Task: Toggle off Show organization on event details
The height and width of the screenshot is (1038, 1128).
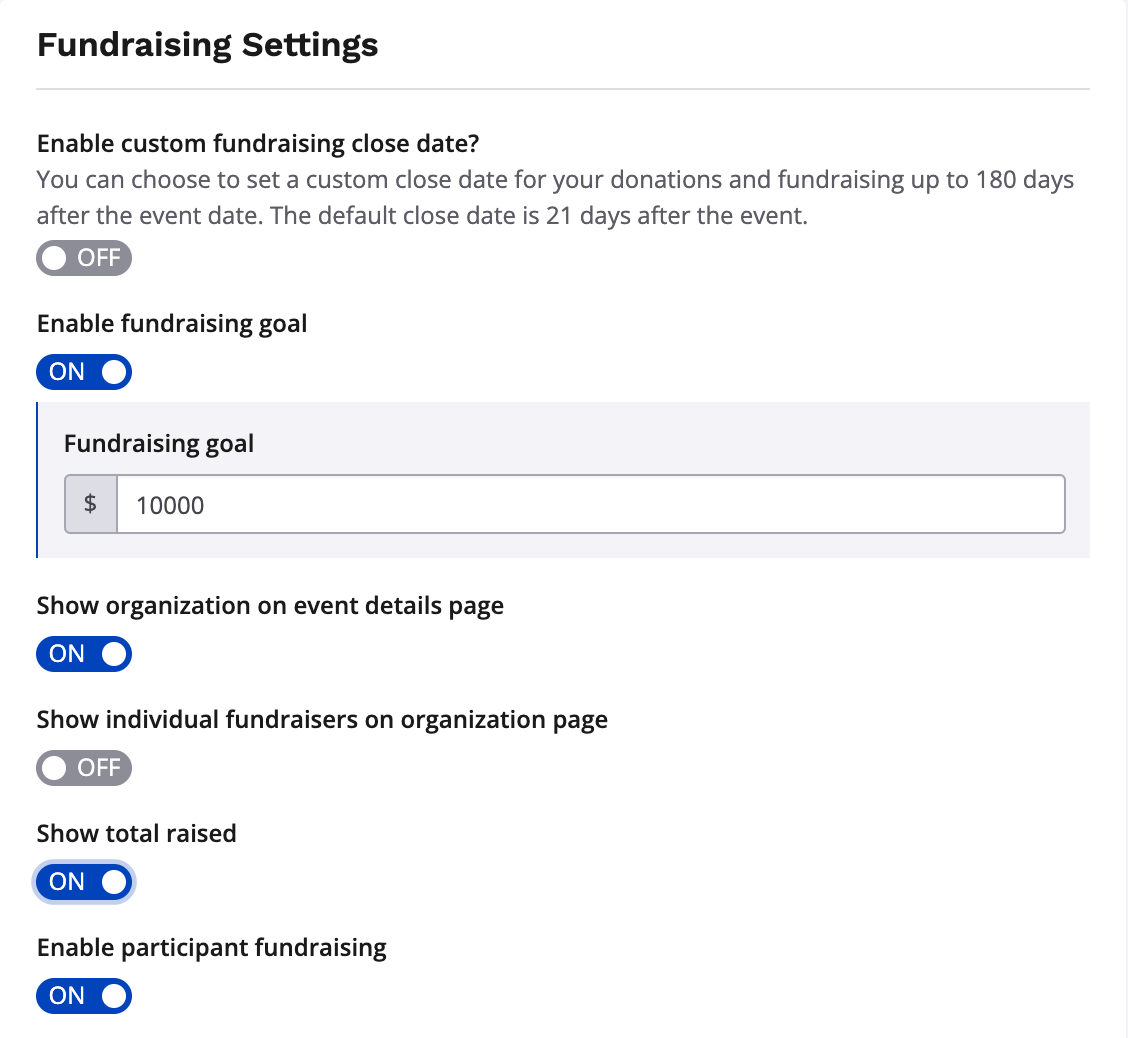Action: coord(84,654)
